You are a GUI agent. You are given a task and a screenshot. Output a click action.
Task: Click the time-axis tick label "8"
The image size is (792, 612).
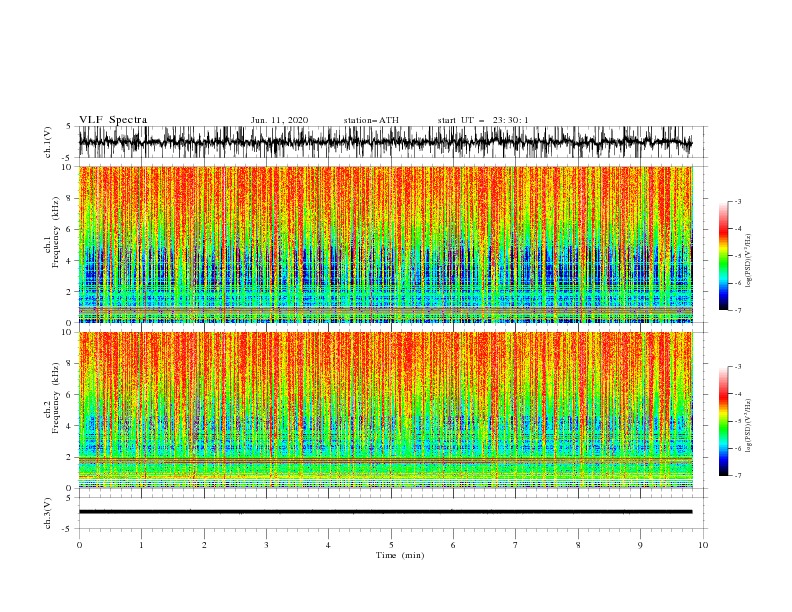[578, 545]
